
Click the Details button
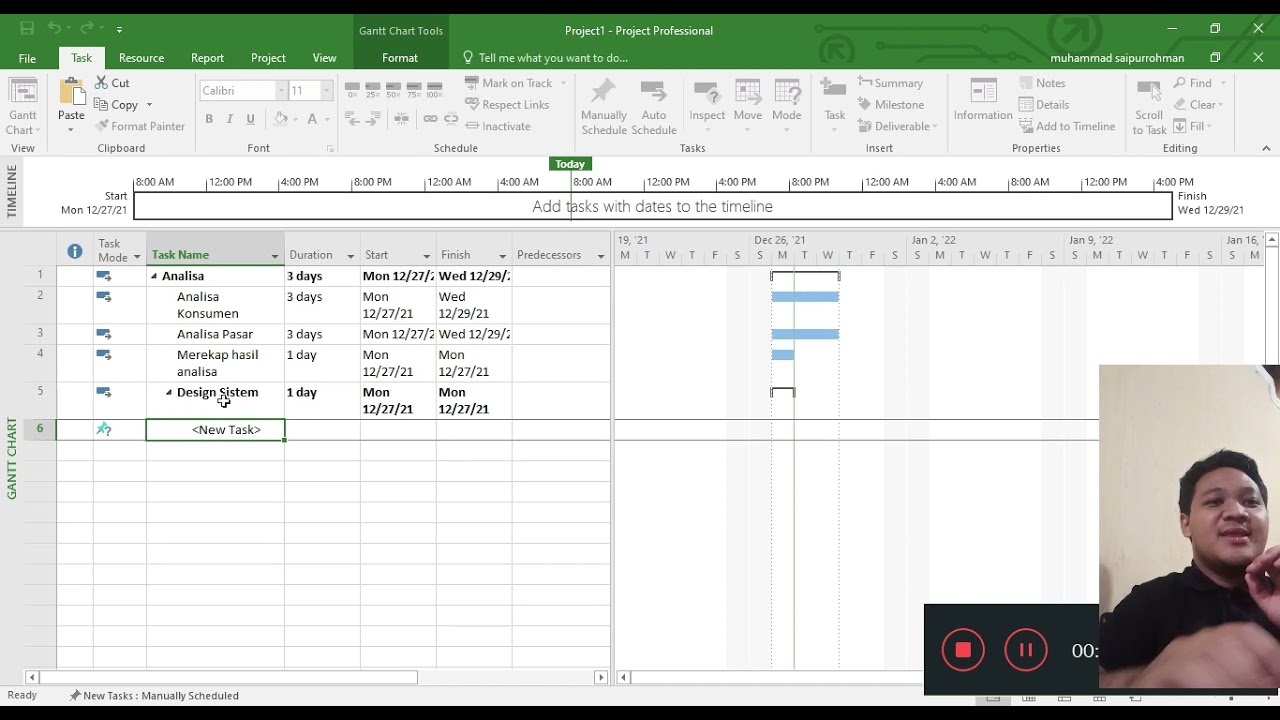[x=1044, y=104]
